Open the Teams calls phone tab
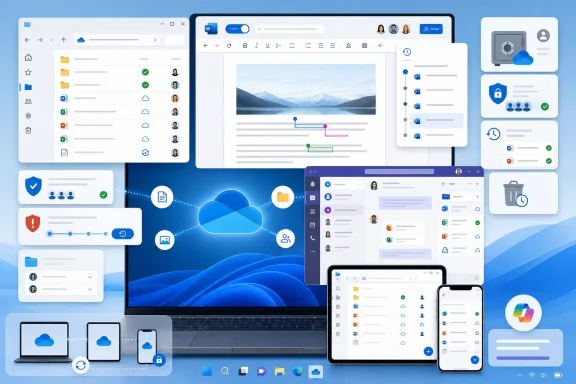 (313, 238)
